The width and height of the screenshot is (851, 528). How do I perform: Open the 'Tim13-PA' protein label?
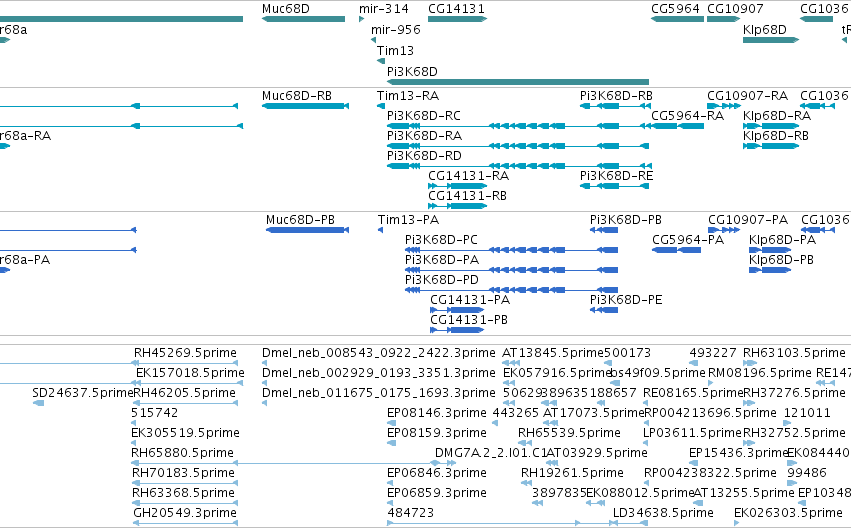click(408, 220)
